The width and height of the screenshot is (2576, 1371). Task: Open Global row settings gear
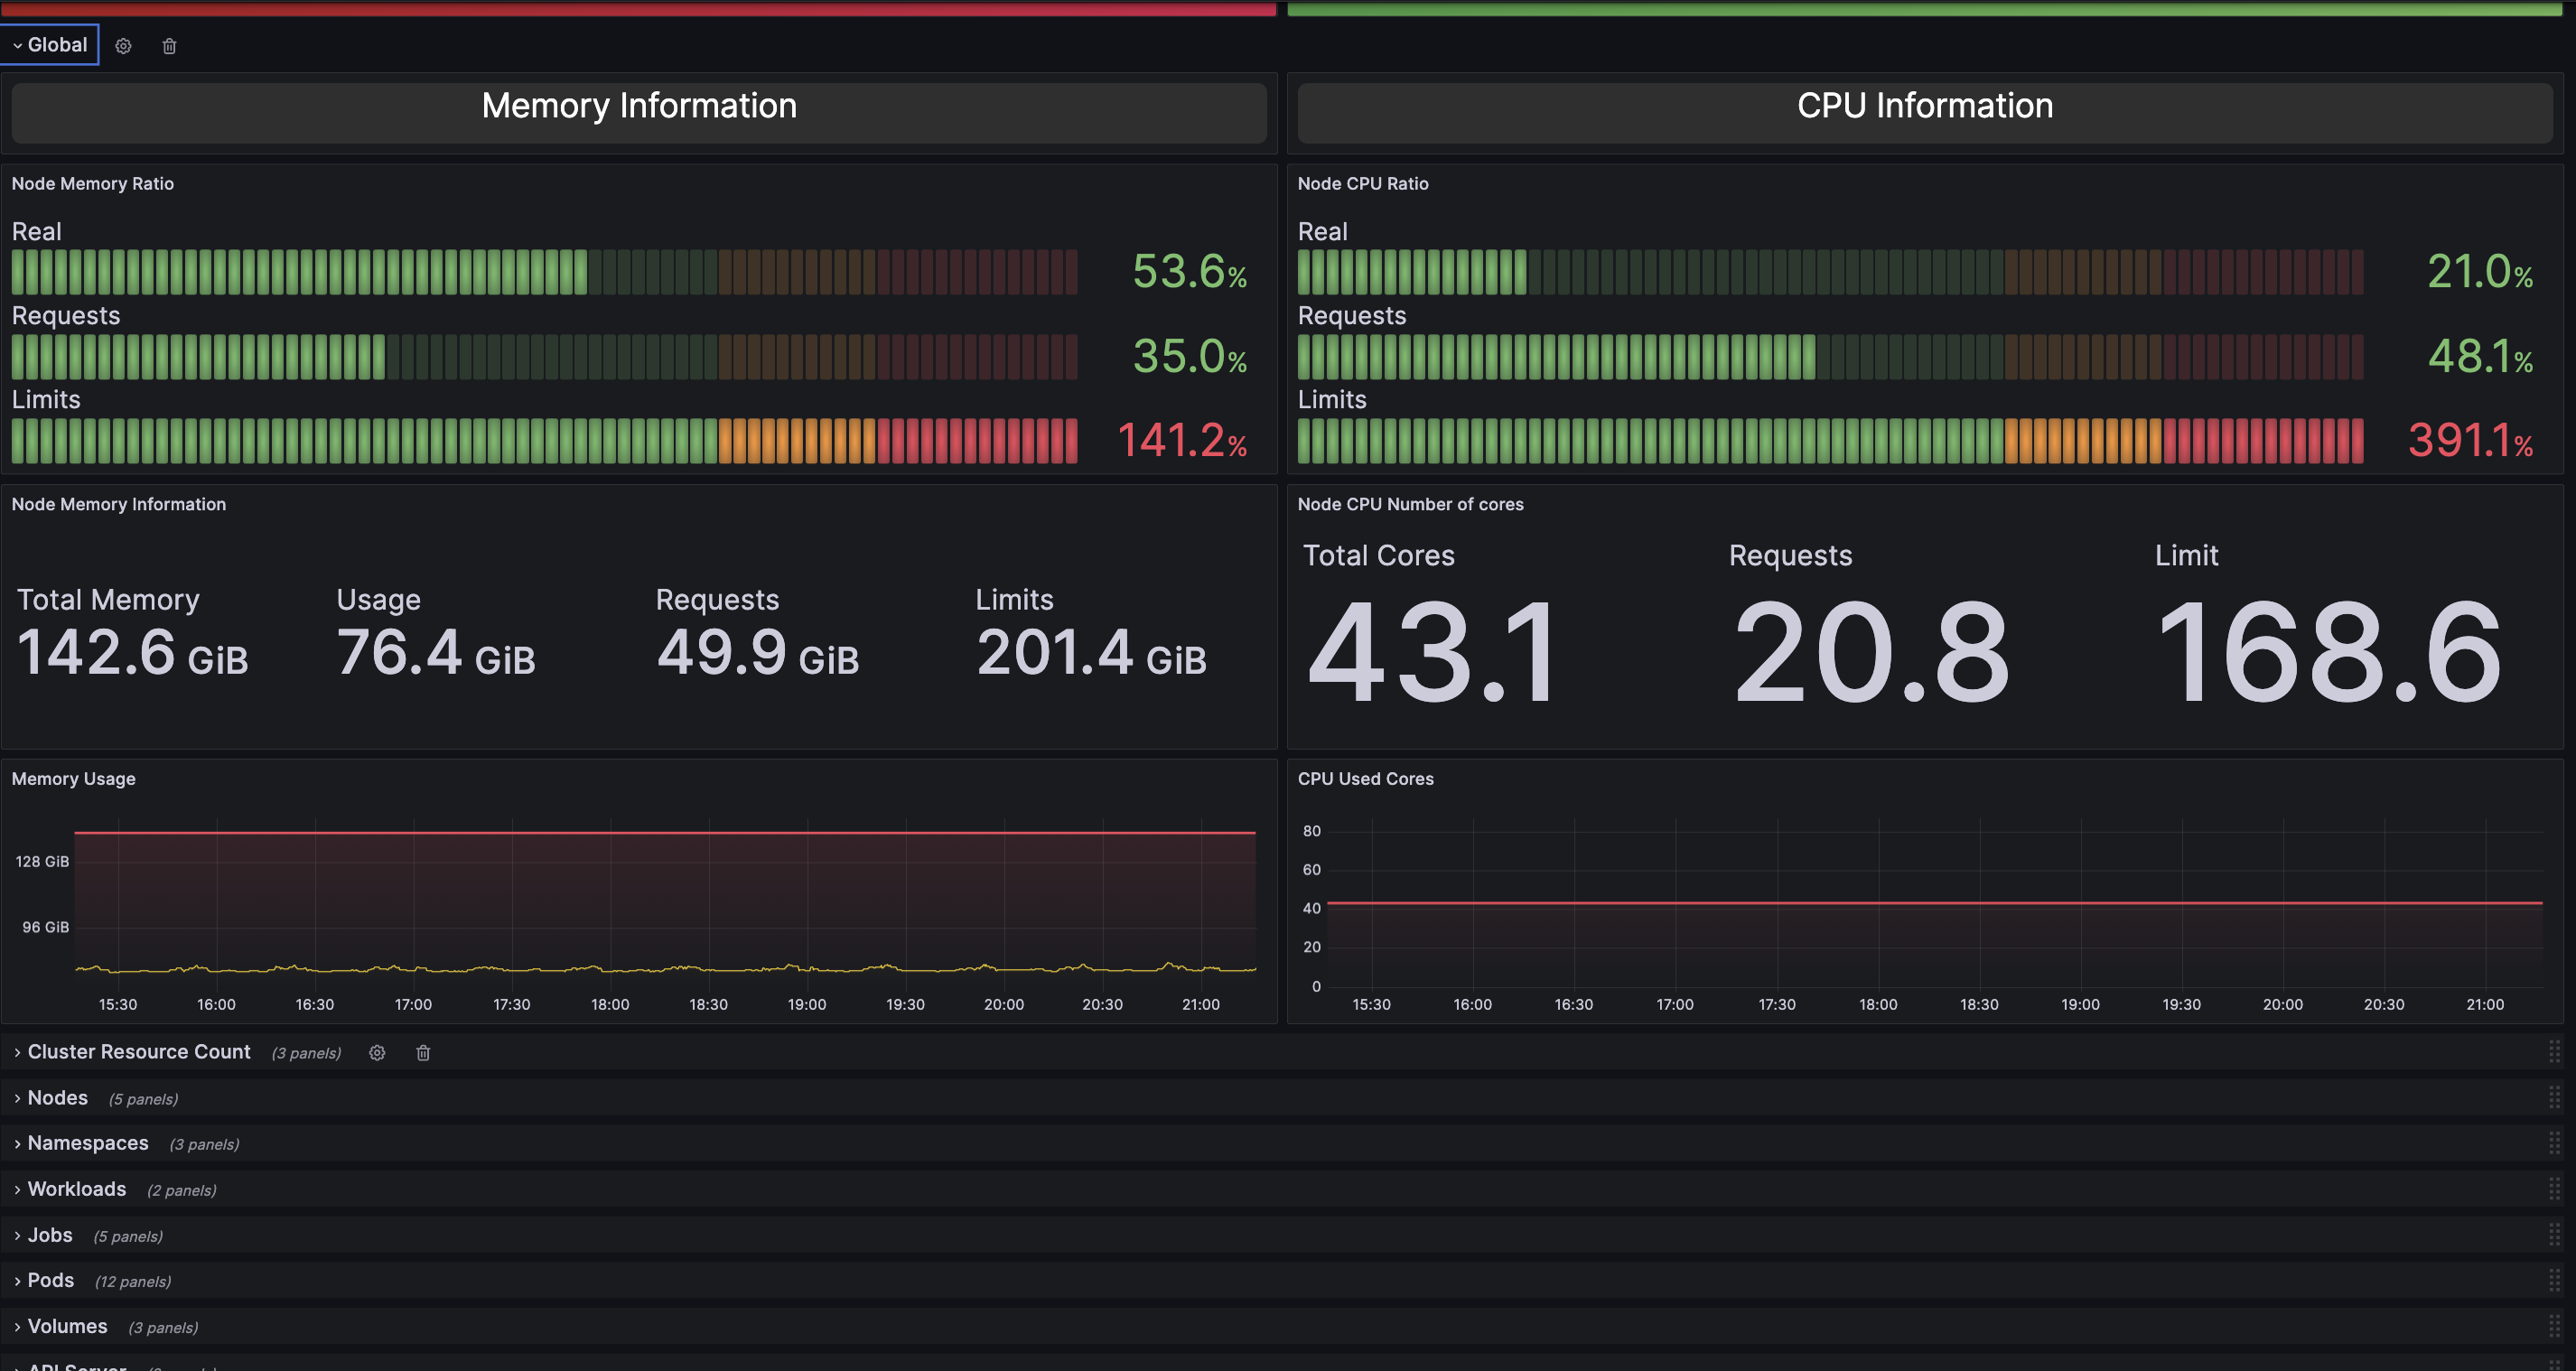(x=123, y=46)
